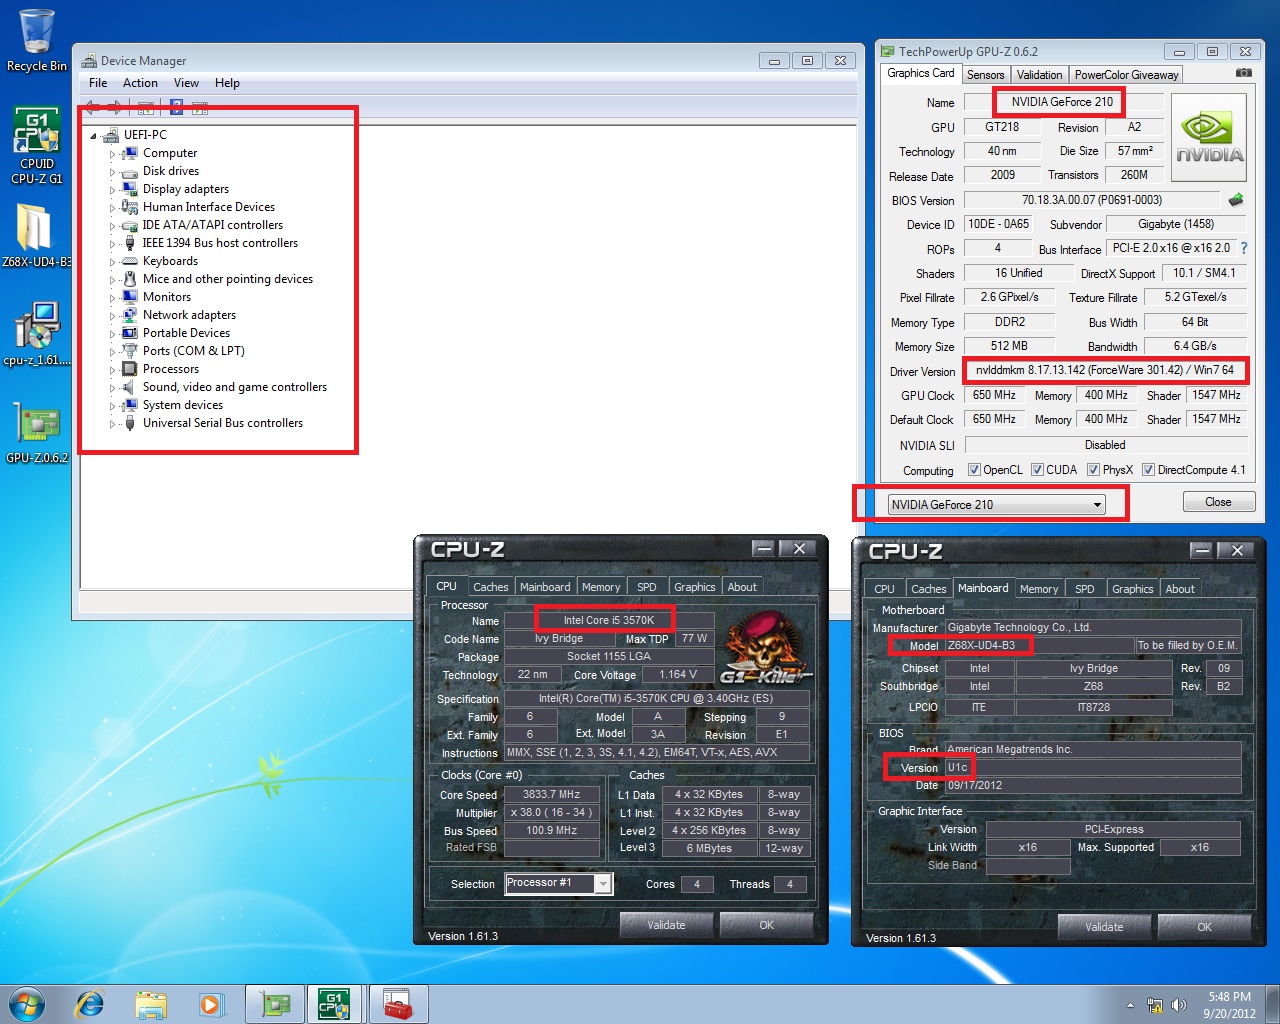Show hidden tray icons arrow
Screen dimensions: 1280x1024
click(x=1130, y=1005)
